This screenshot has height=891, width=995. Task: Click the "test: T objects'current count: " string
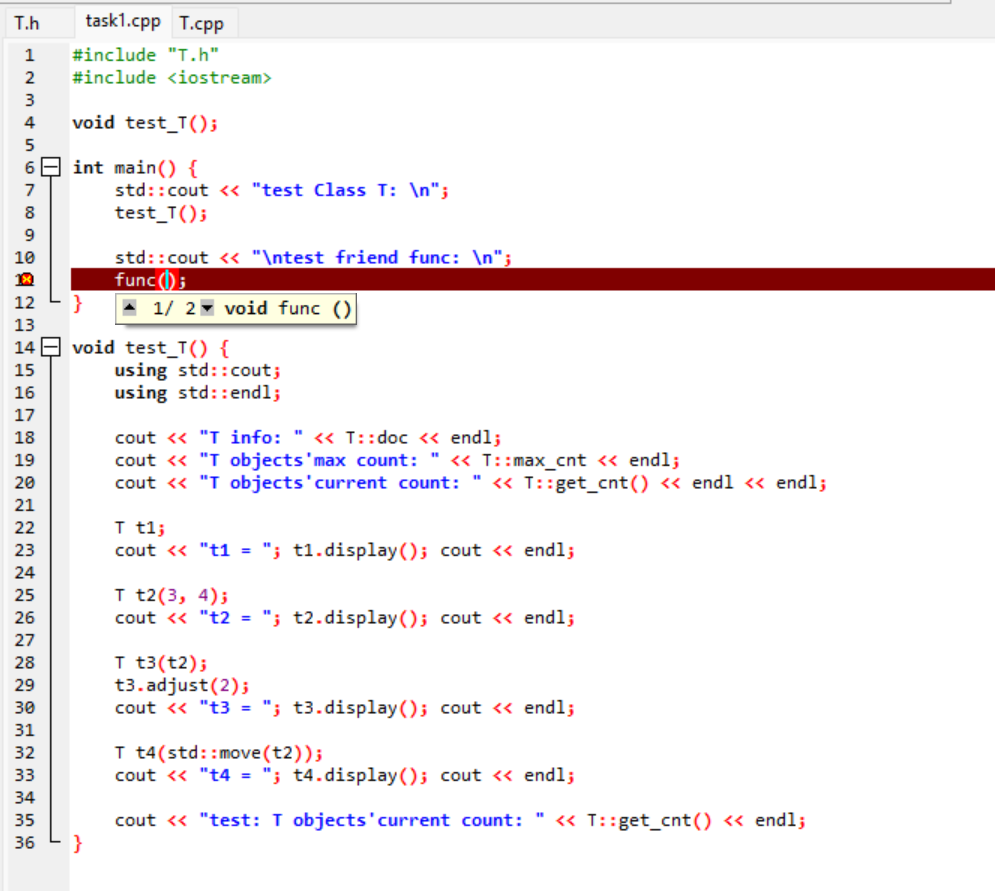click(x=372, y=820)
